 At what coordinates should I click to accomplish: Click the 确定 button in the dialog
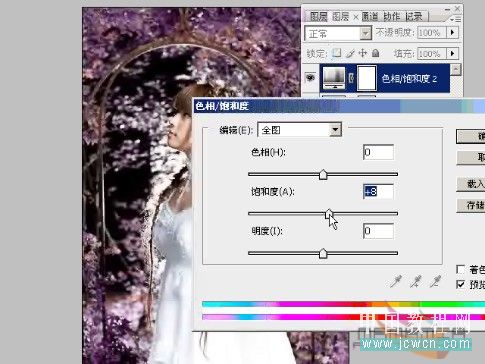[x=470, y=137]
